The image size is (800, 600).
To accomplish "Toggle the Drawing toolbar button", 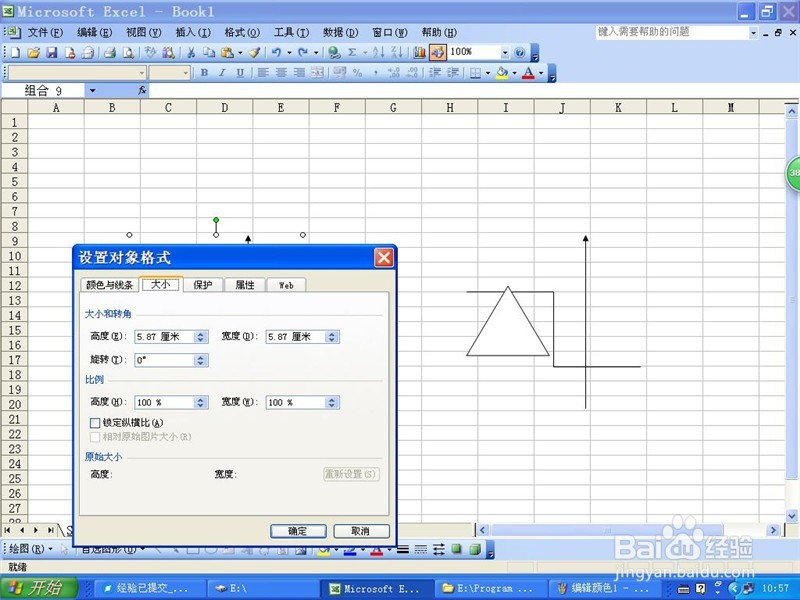I will point(437,52).
